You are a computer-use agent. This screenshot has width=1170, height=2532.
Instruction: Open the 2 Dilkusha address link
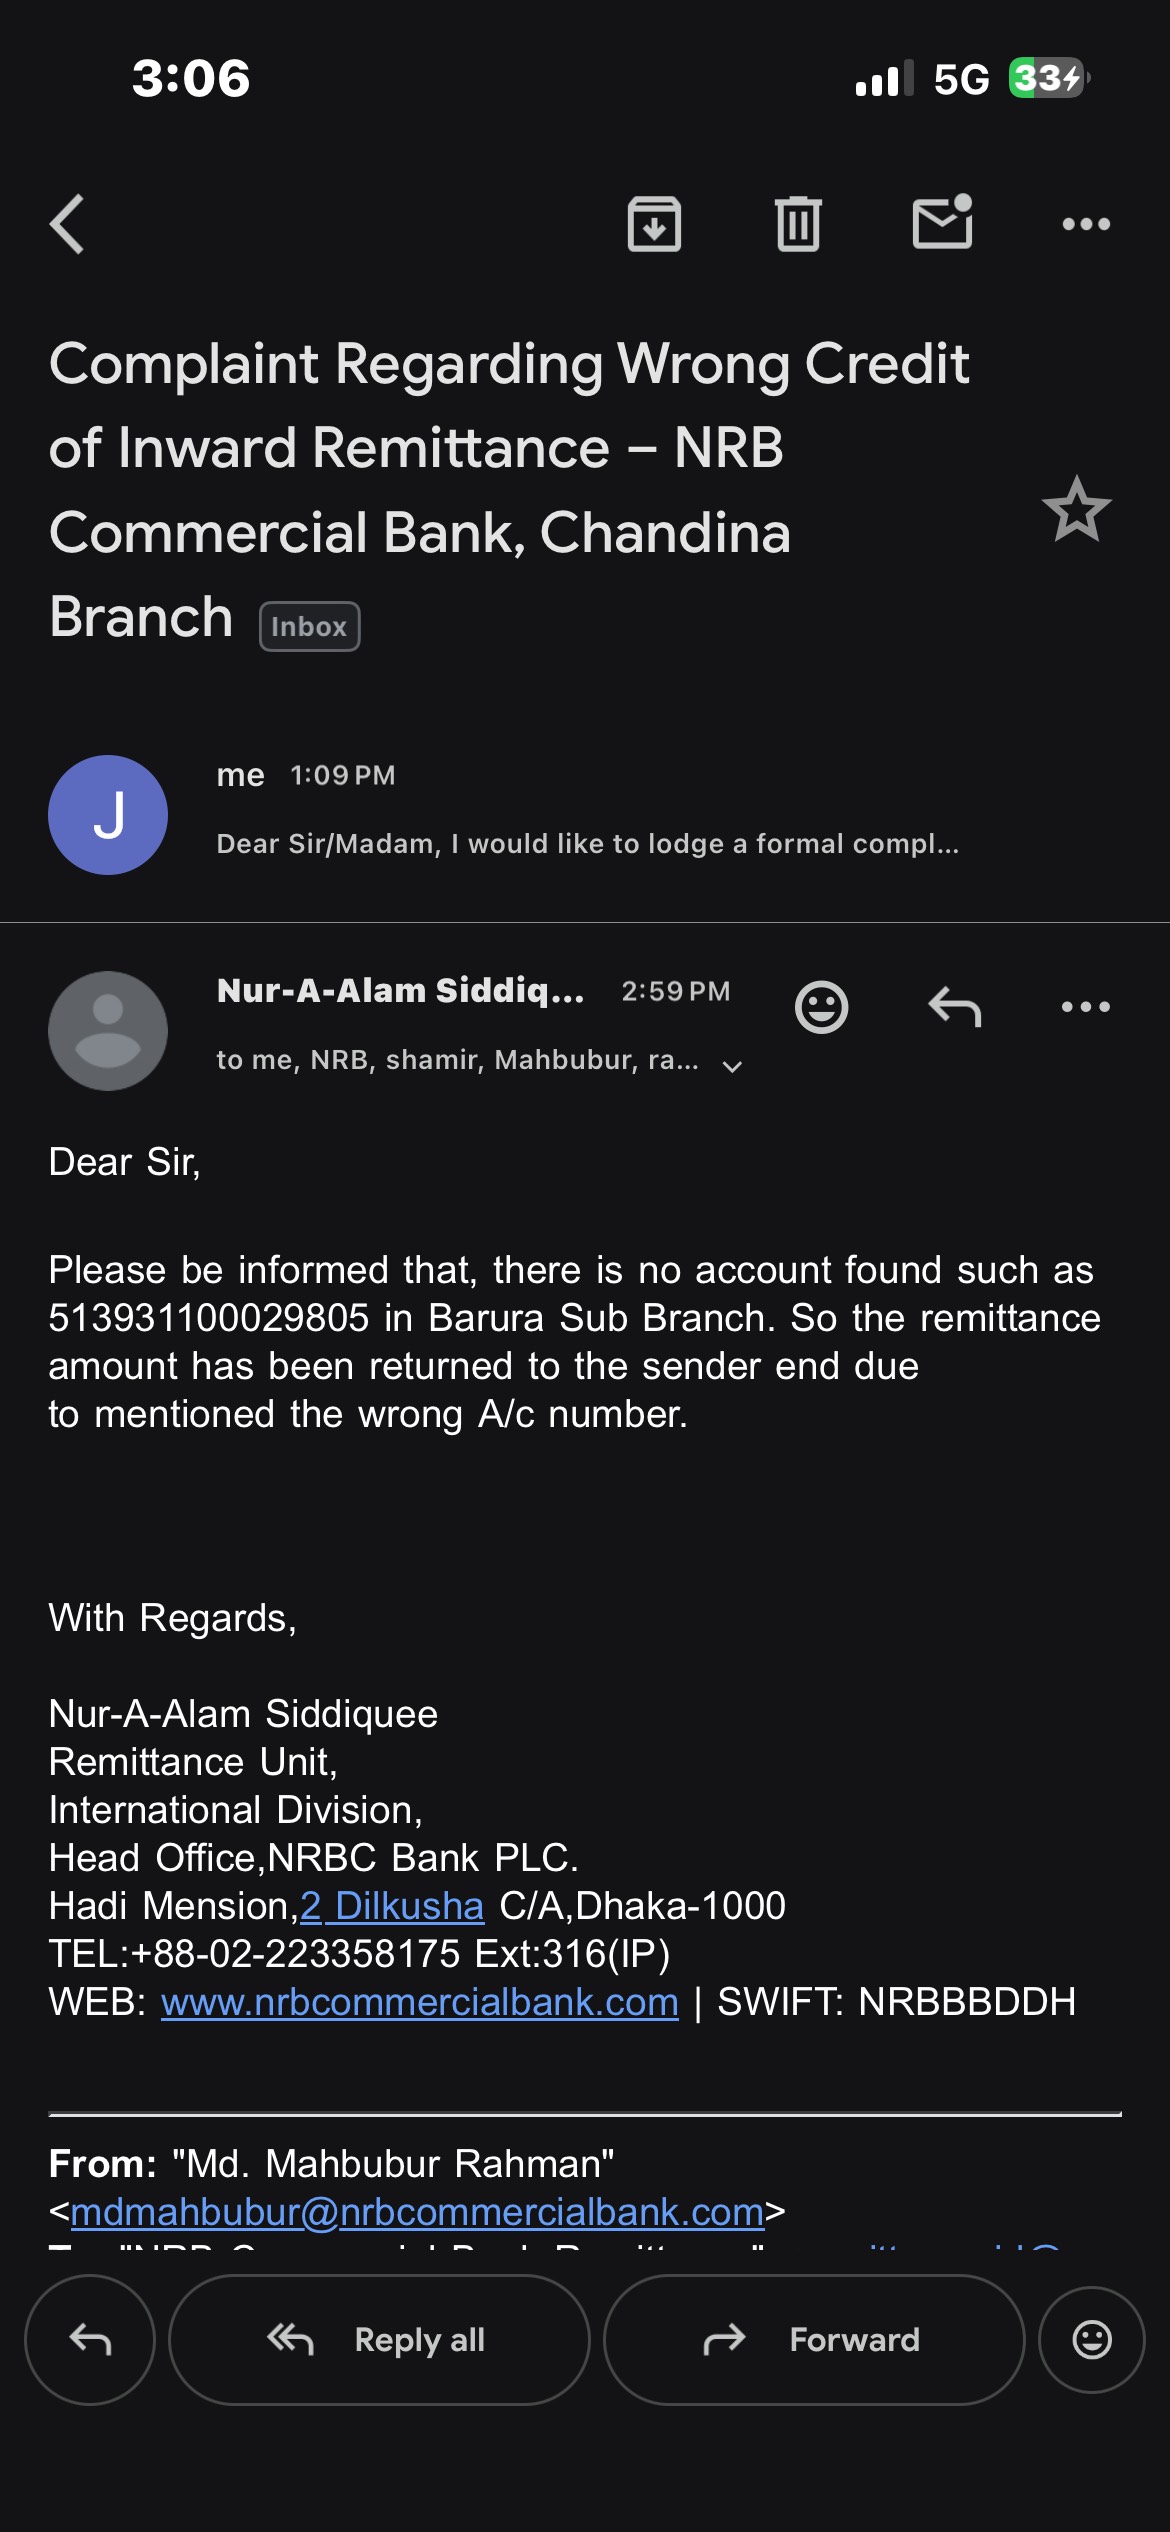coord(392,1906)
